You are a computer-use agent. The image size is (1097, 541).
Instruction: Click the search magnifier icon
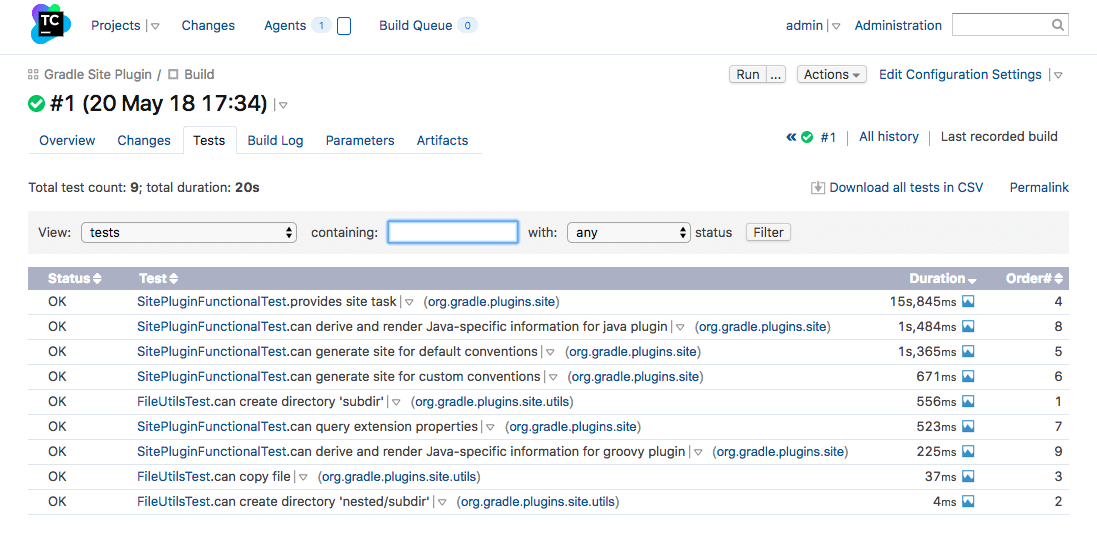[1058, 26]
